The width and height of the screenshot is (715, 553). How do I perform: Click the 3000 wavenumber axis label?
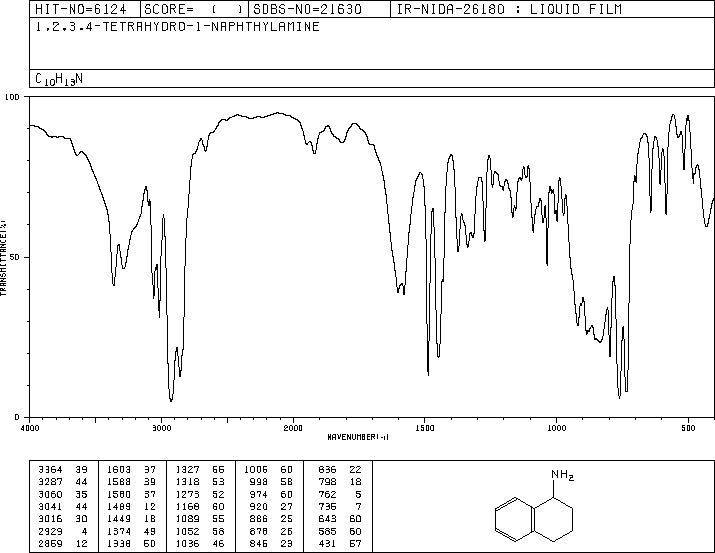(161, 428)
